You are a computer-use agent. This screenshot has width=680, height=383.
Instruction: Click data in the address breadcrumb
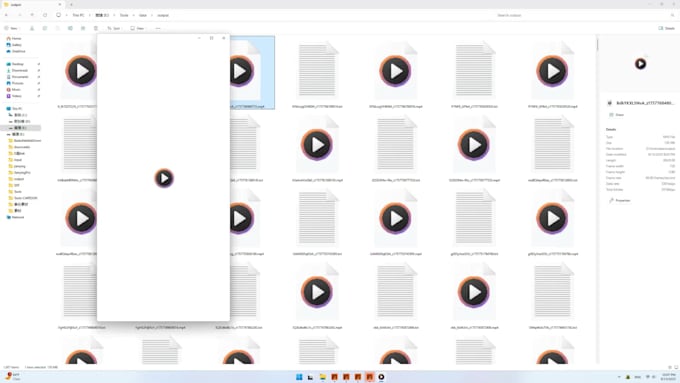[143, 15]
